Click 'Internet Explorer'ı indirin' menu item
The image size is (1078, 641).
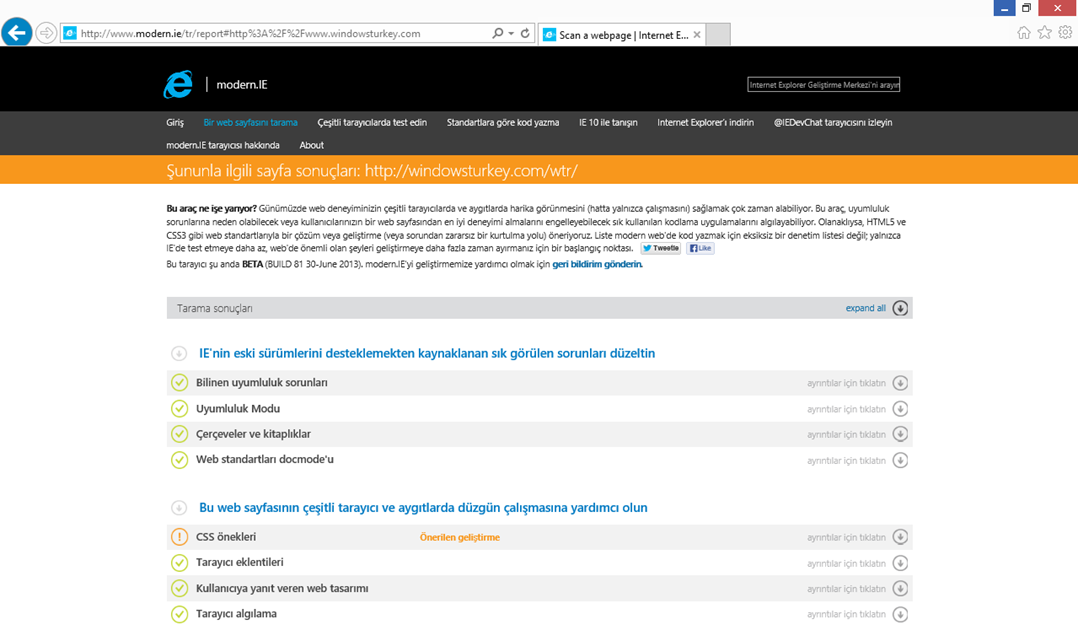tap(705, 122)
